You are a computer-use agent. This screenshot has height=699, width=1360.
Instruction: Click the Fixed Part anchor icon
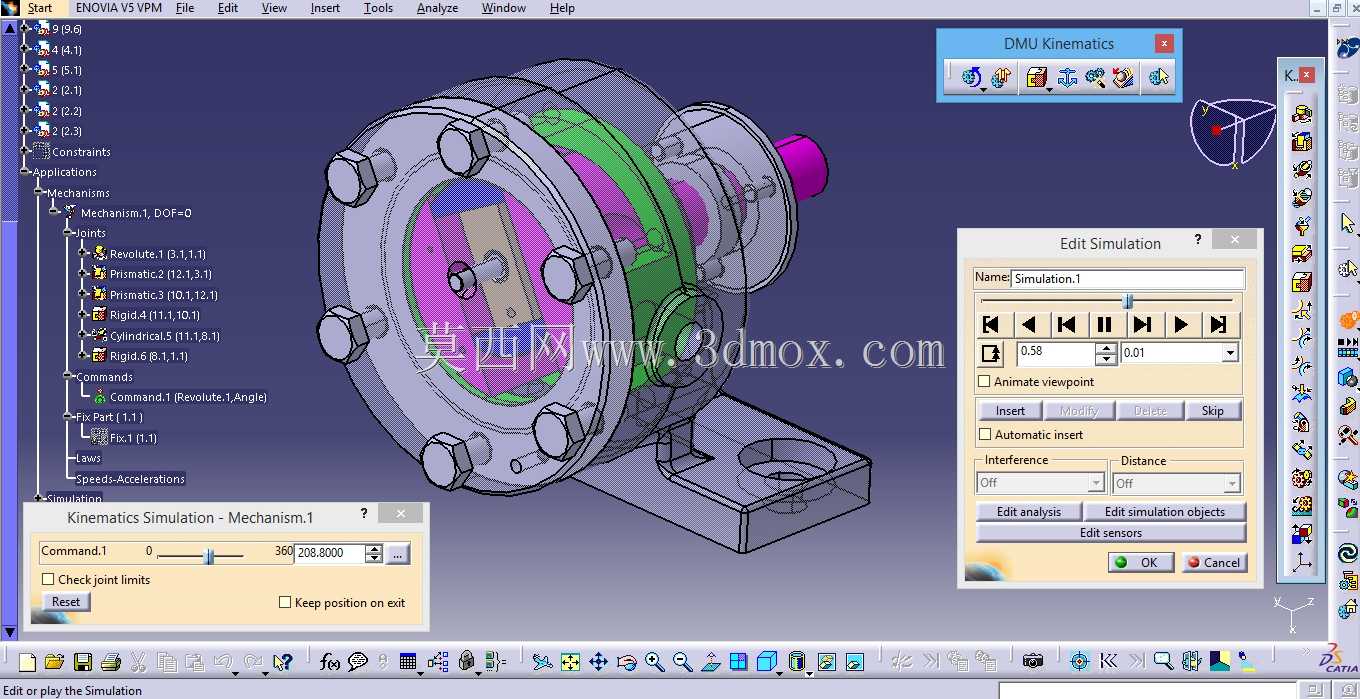(1067, 77)
